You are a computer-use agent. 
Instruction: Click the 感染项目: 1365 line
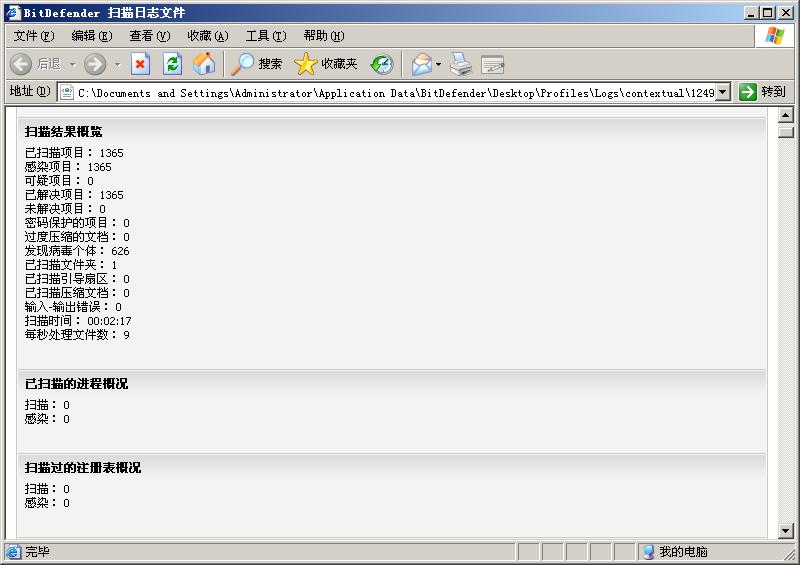(68, 166)
